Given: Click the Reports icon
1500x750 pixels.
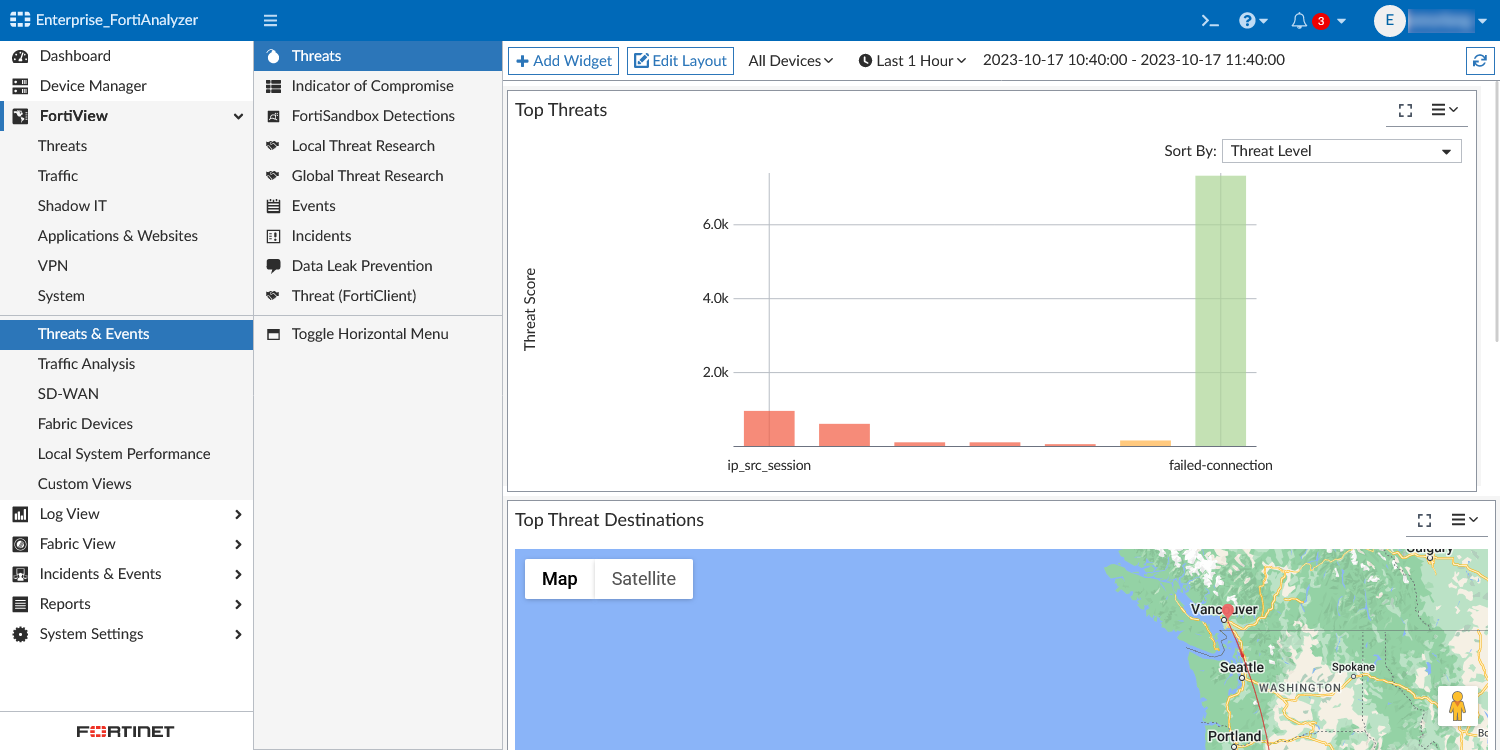Looking at the screenshot, I should pos(20,604).
